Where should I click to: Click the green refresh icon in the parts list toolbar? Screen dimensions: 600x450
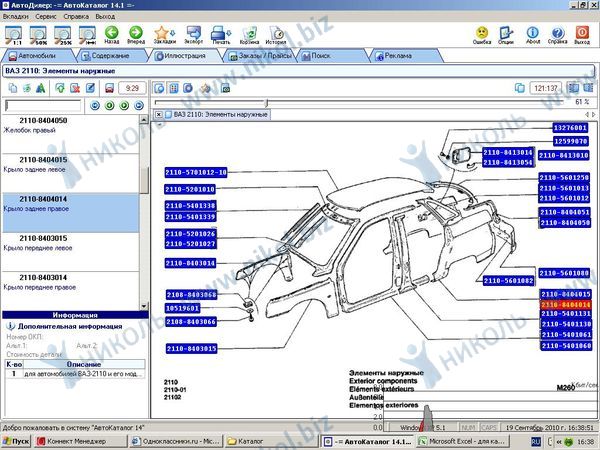coord(27,88)
